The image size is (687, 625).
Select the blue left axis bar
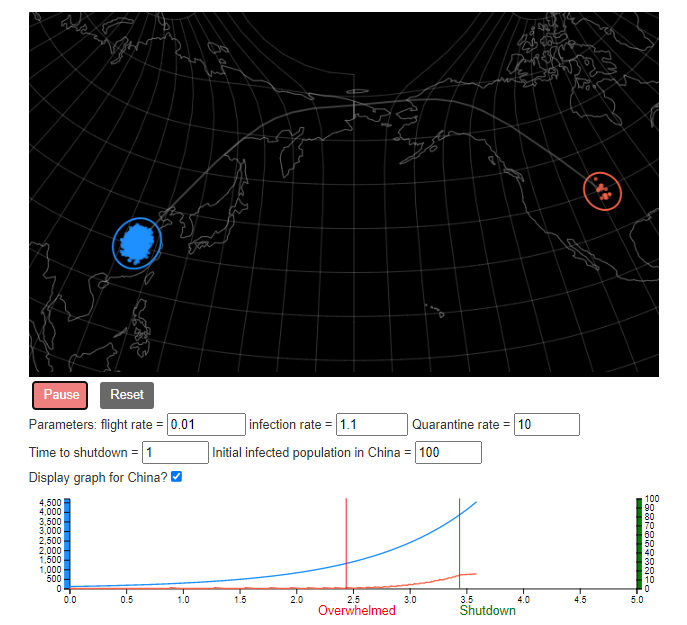point(67,543)
